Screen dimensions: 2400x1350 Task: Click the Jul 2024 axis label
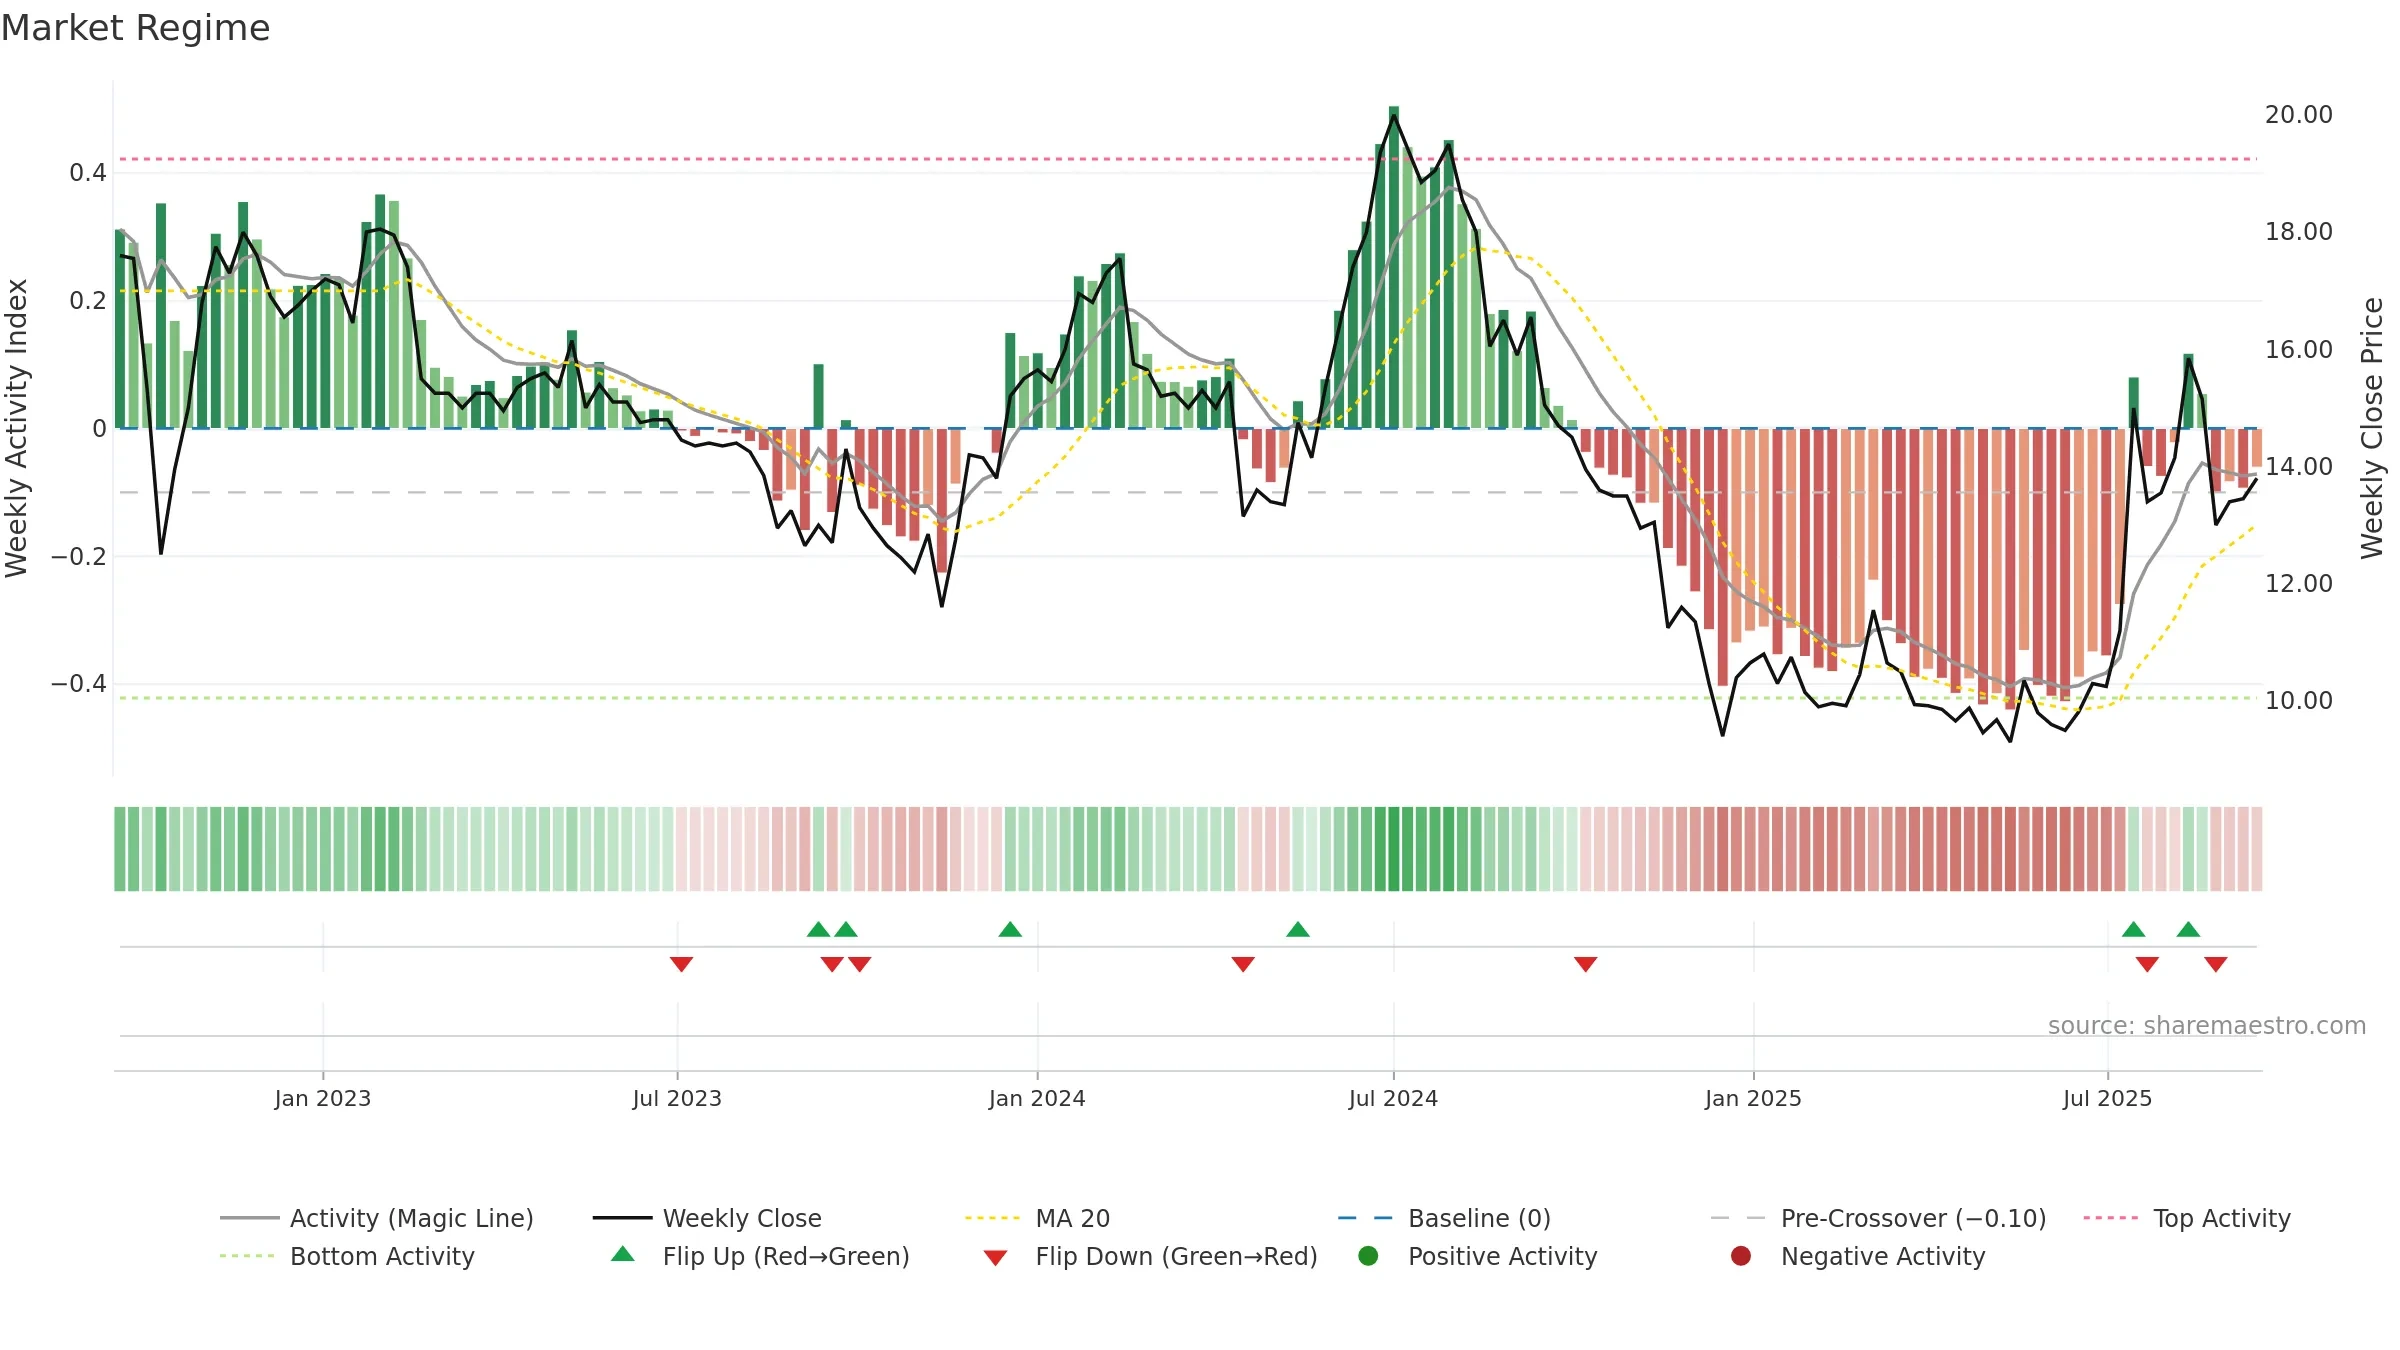(1393, 1098)
